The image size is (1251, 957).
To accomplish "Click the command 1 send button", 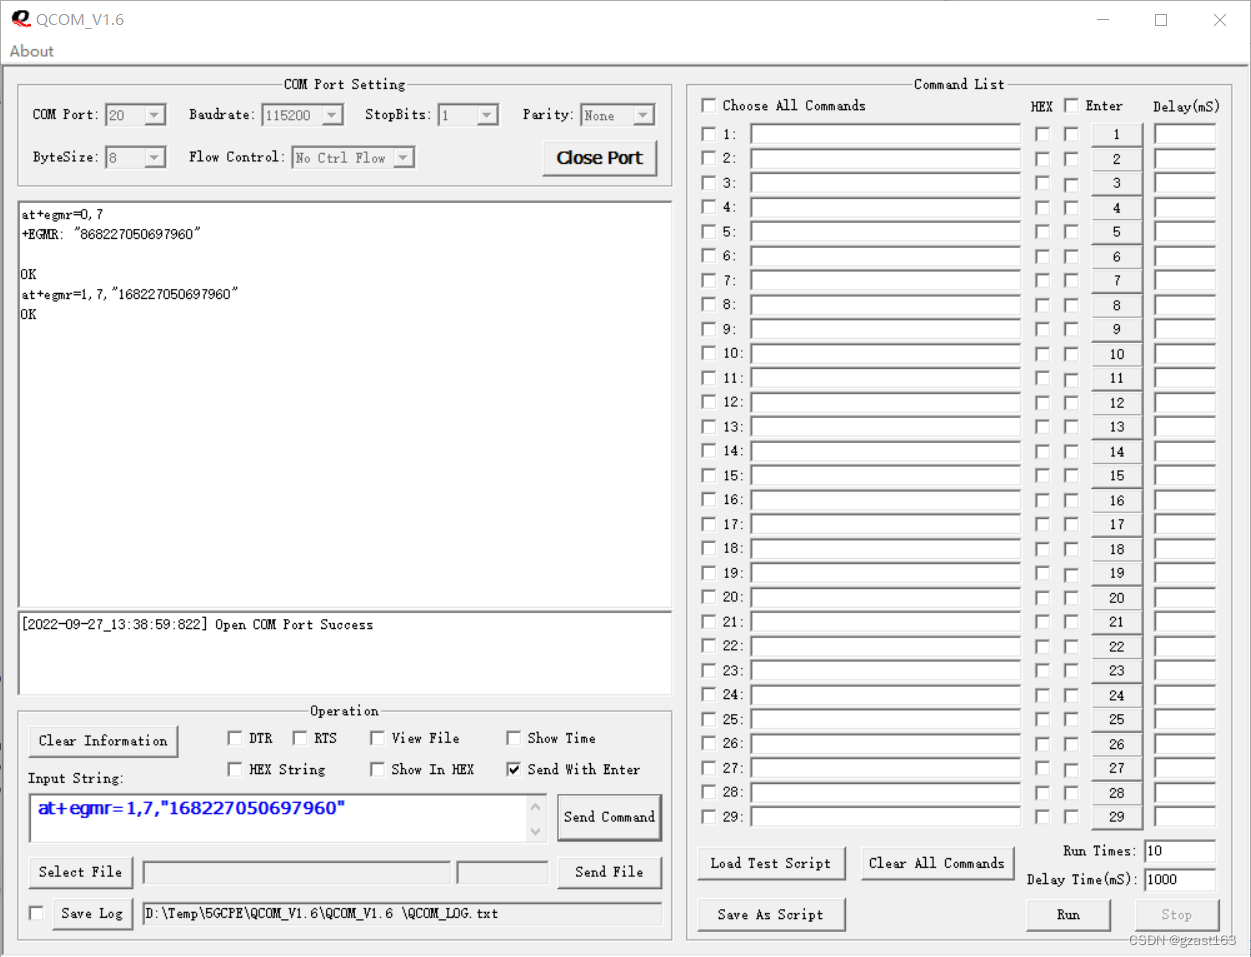I will [x=1117, y=134].
